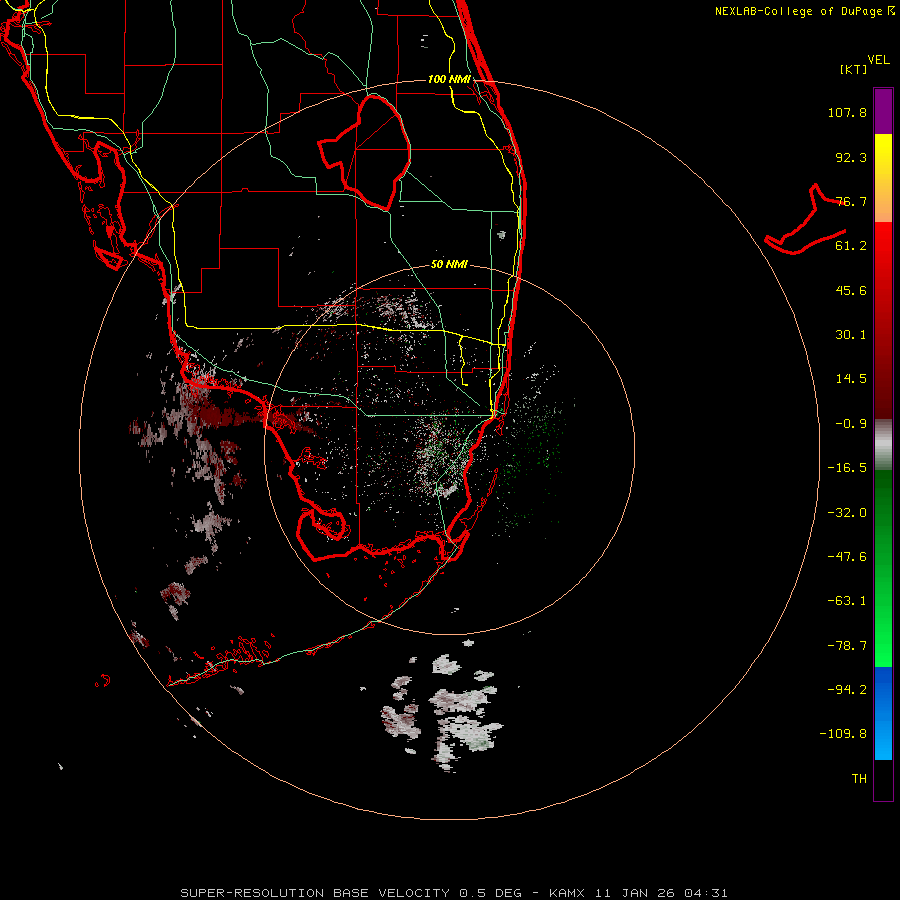
Task: Click the Grand Bahama island outline
Action: (x=805, y=220)
